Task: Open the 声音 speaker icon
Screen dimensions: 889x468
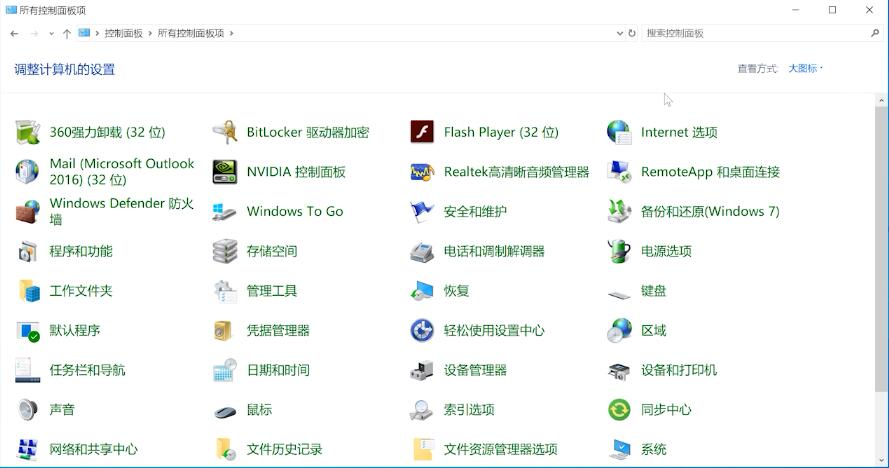Action: (x=27, y=410)
